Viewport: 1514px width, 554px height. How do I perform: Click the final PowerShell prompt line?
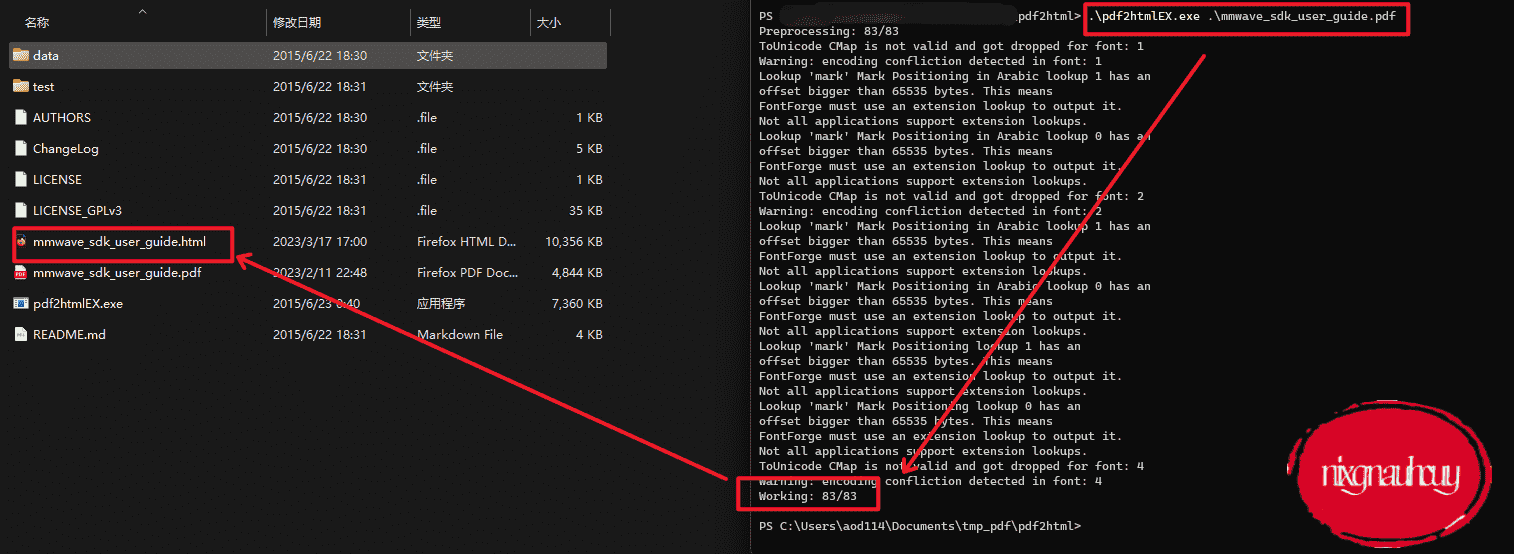pos(920,527)
